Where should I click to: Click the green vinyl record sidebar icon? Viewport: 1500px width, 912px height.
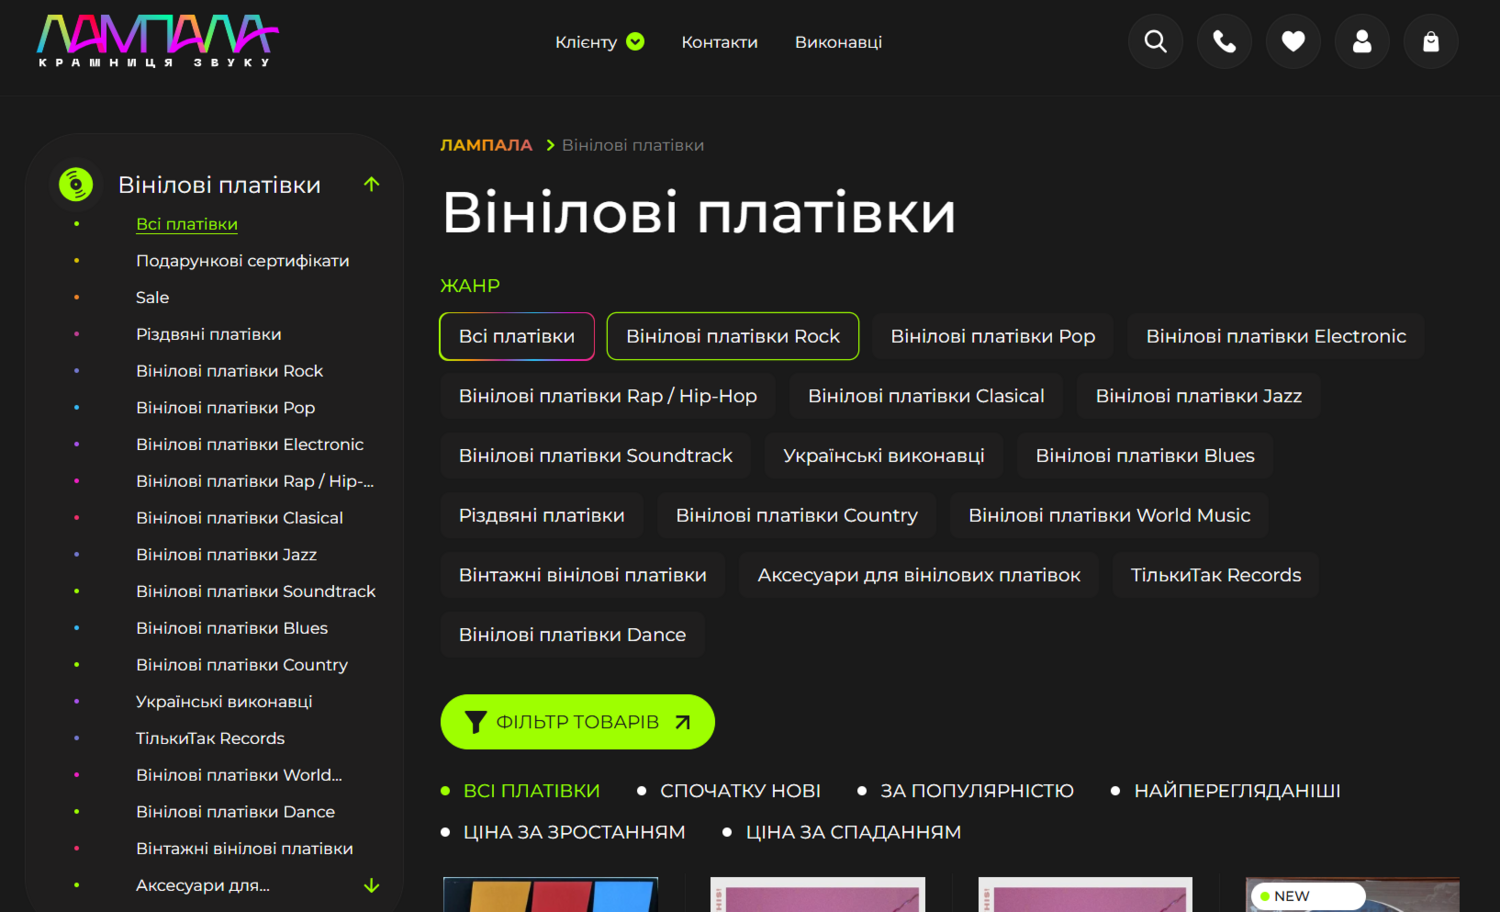tap(76, 184)
